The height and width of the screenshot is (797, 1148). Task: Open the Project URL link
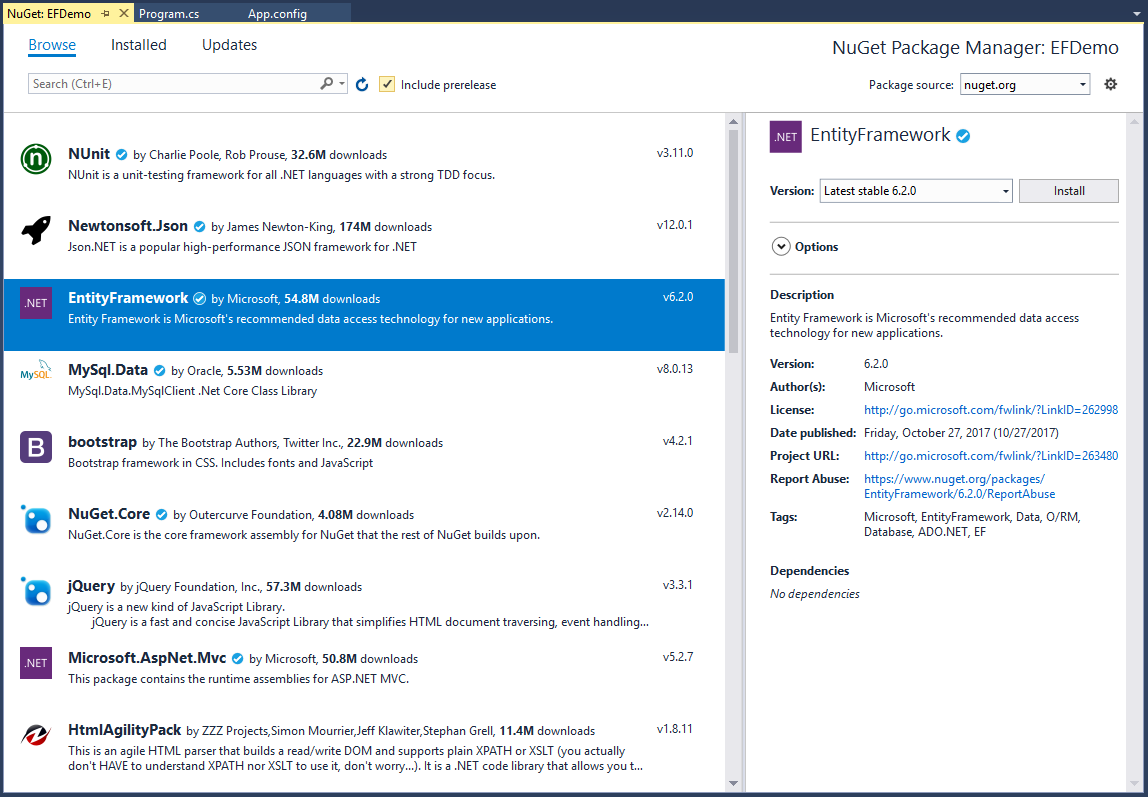click(x=991, y=455)
